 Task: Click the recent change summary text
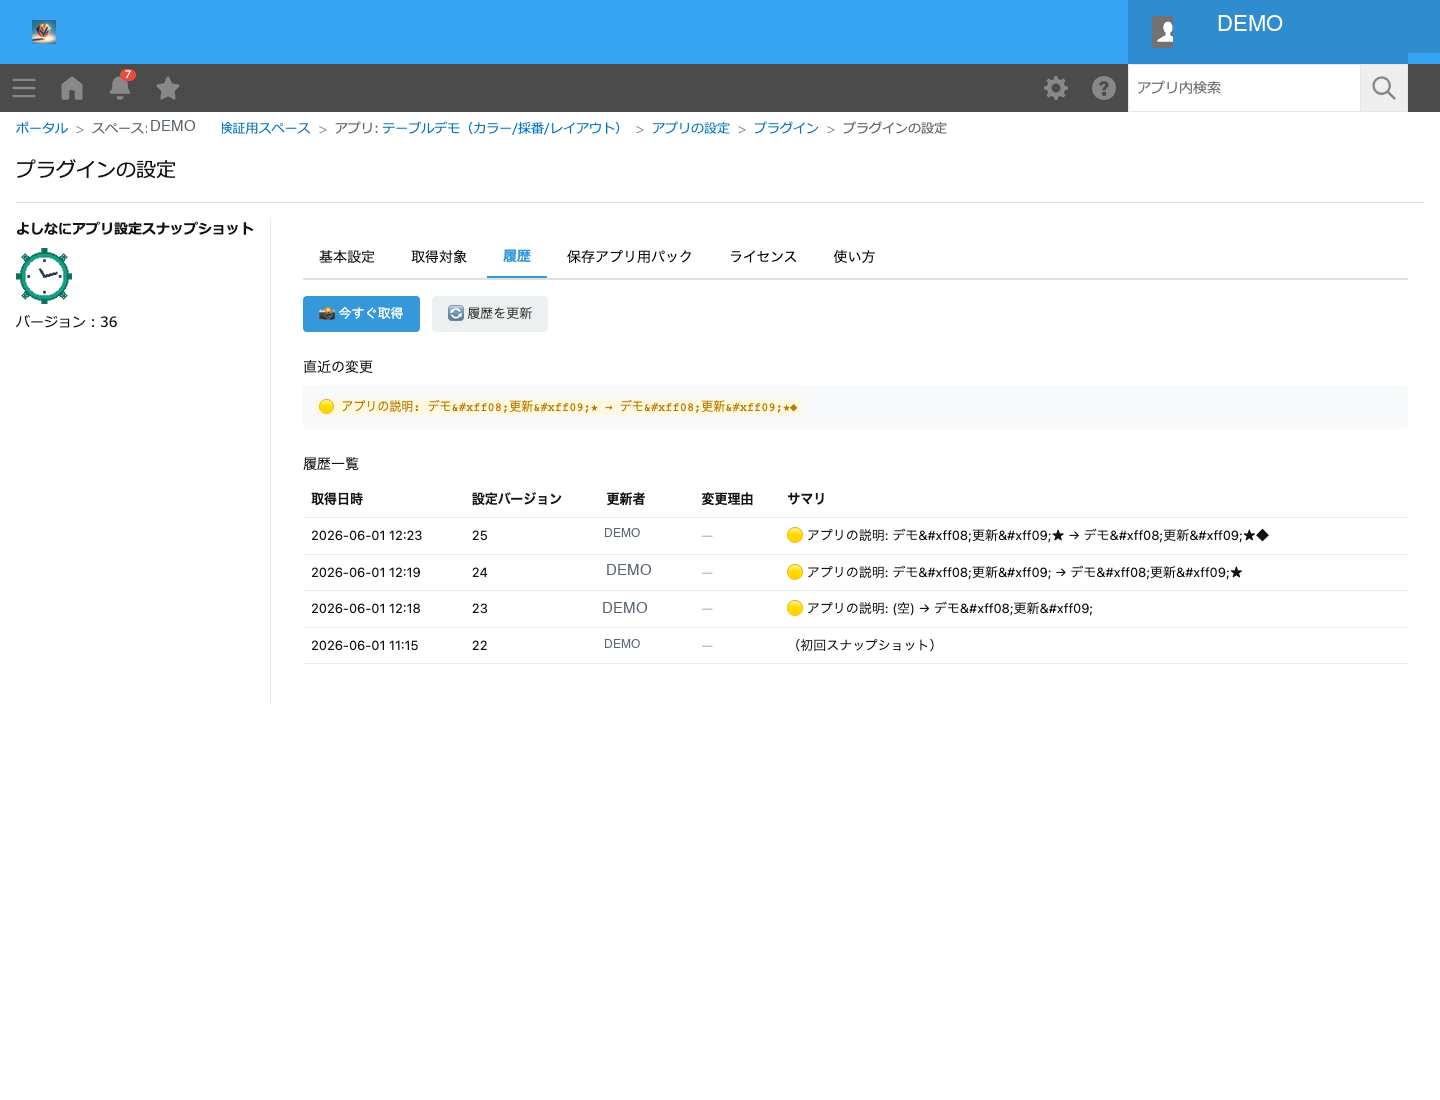pos(568,407)
